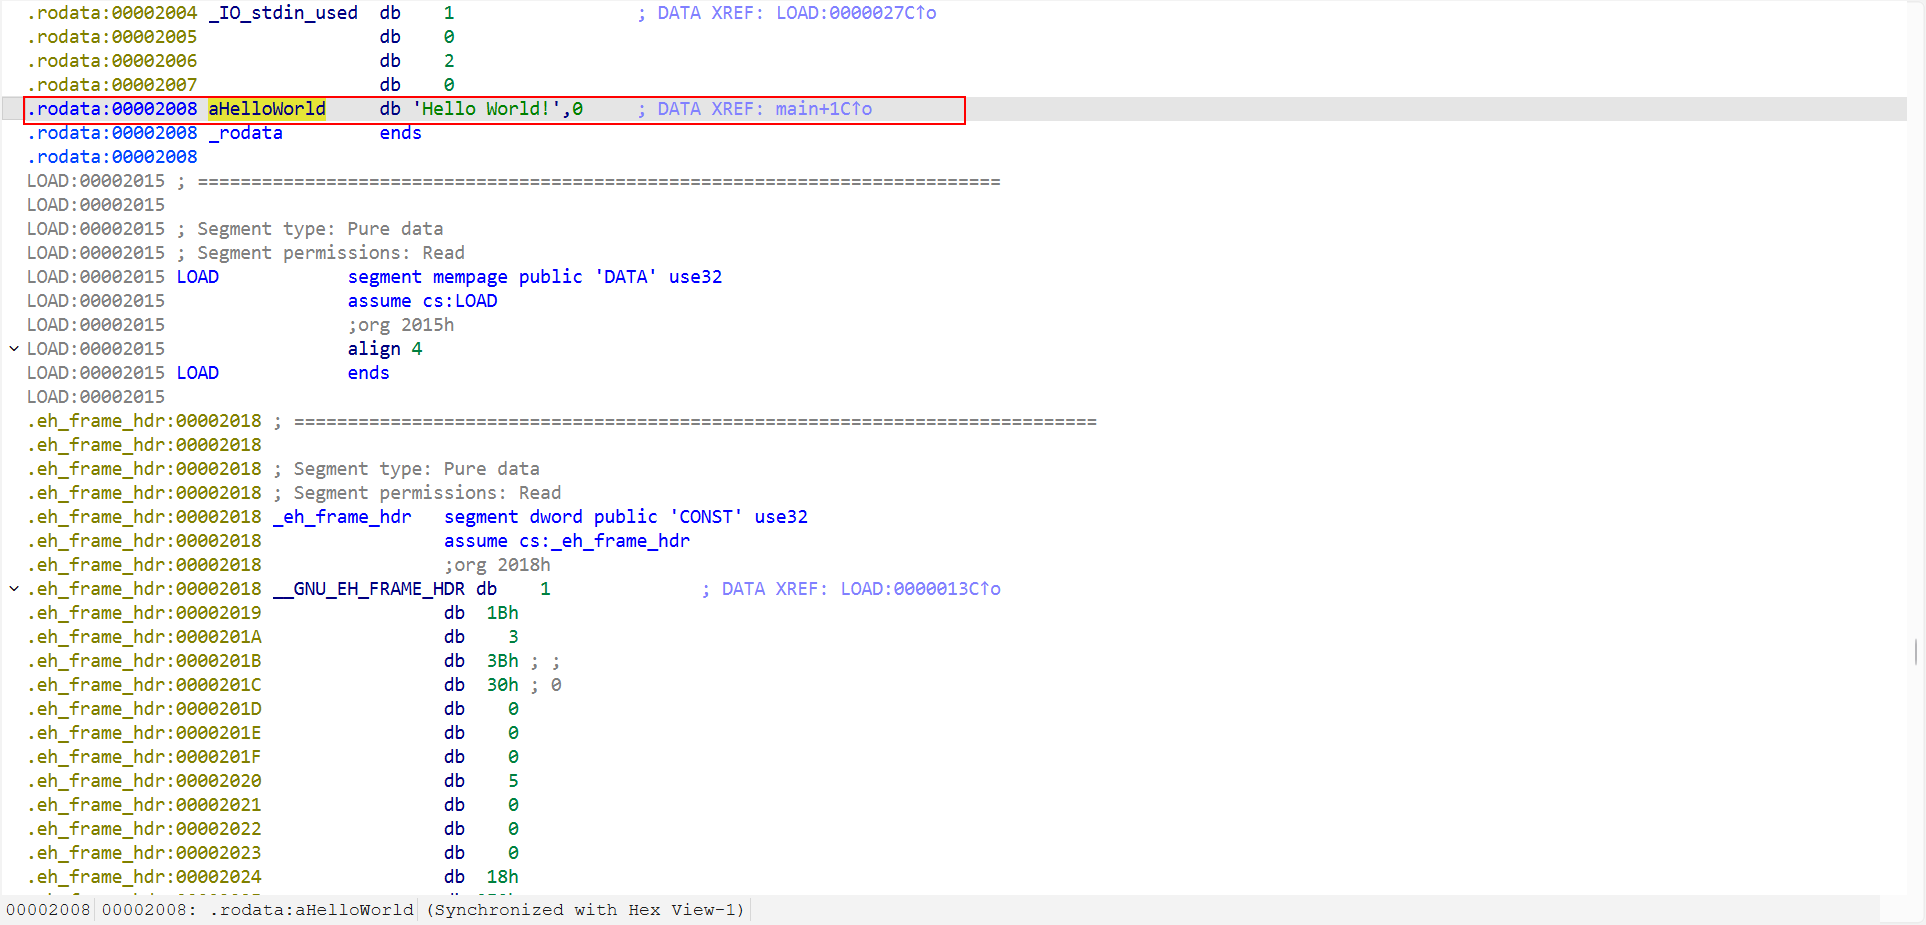1926x925 pixels.
Task: Follow the LOAD:0000027C↑o cross reference
Action: (x=857, y=13)
